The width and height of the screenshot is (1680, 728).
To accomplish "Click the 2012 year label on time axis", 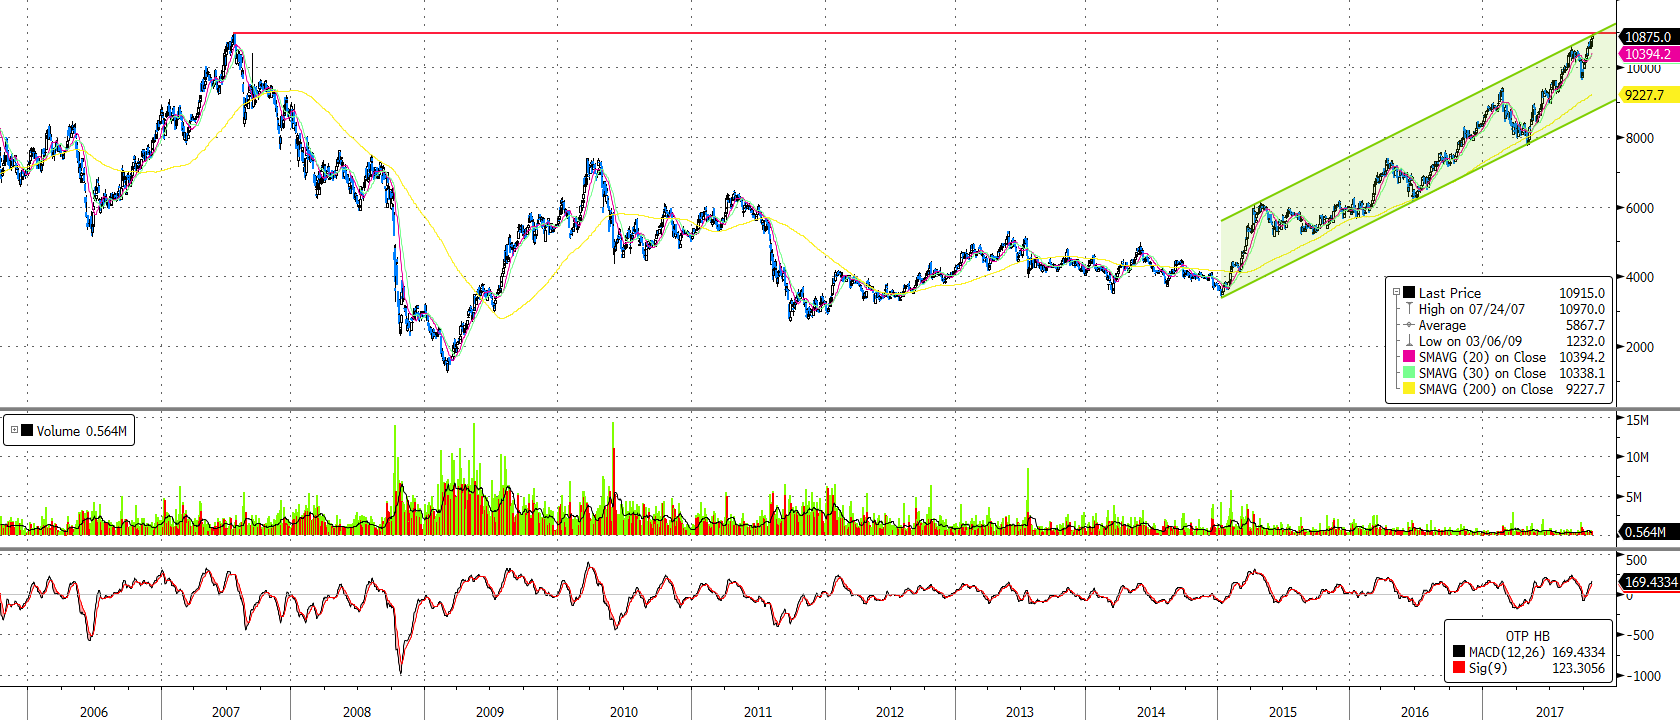I will pyautogui.click(x=890, y=712).
